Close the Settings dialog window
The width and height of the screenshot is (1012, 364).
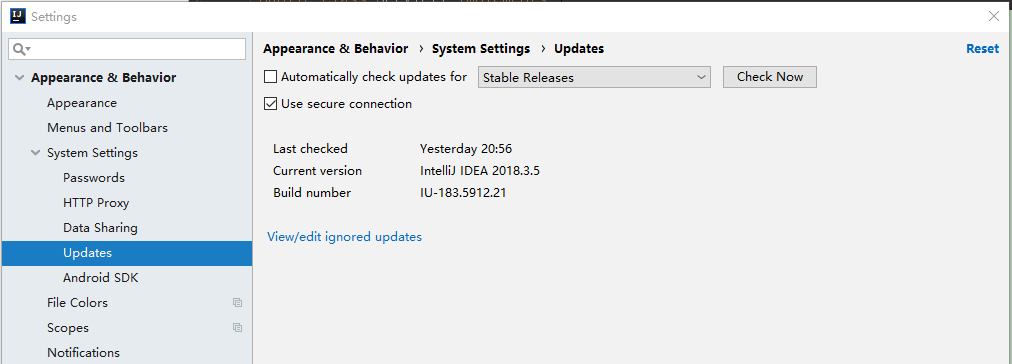994,17
